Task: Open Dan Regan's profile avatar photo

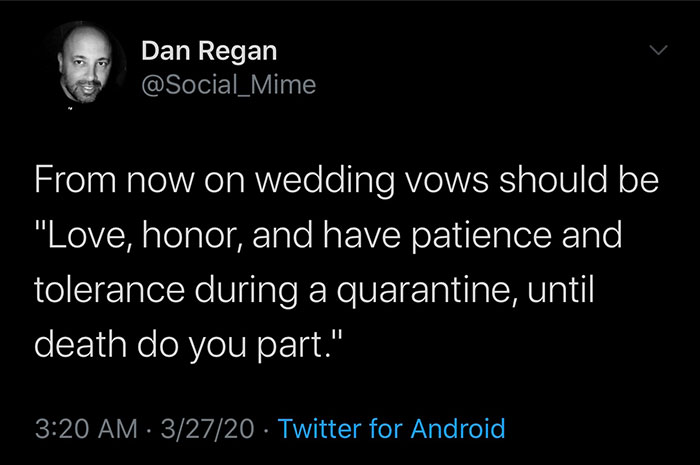Action: pos(85,63)
